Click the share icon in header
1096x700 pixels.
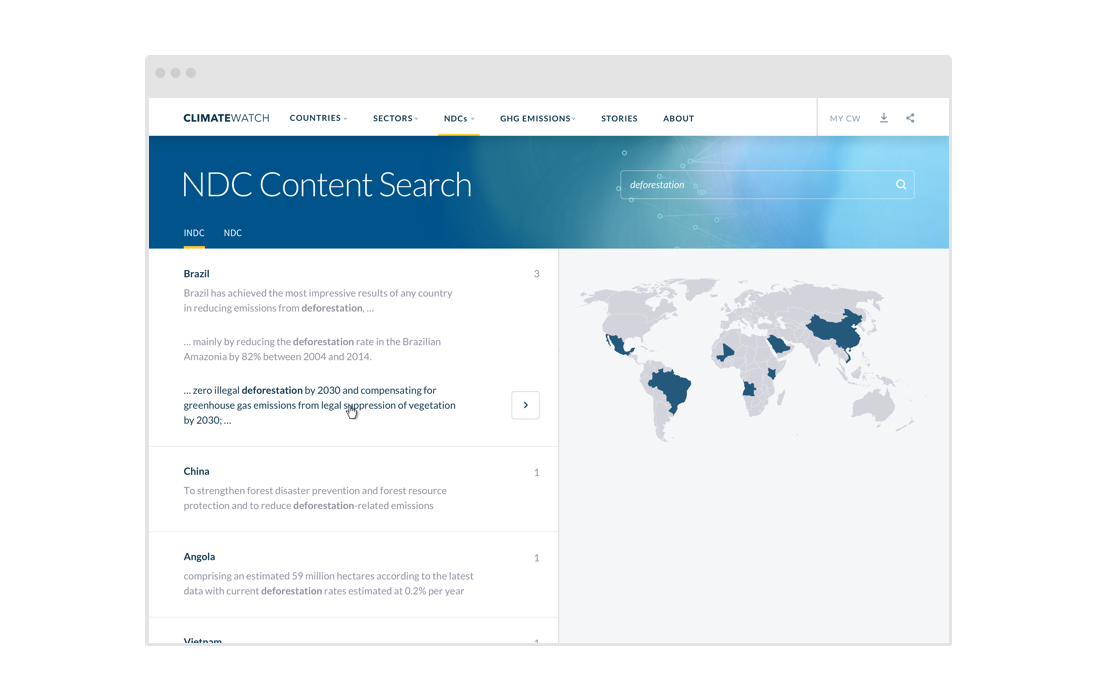pos(910,118)
